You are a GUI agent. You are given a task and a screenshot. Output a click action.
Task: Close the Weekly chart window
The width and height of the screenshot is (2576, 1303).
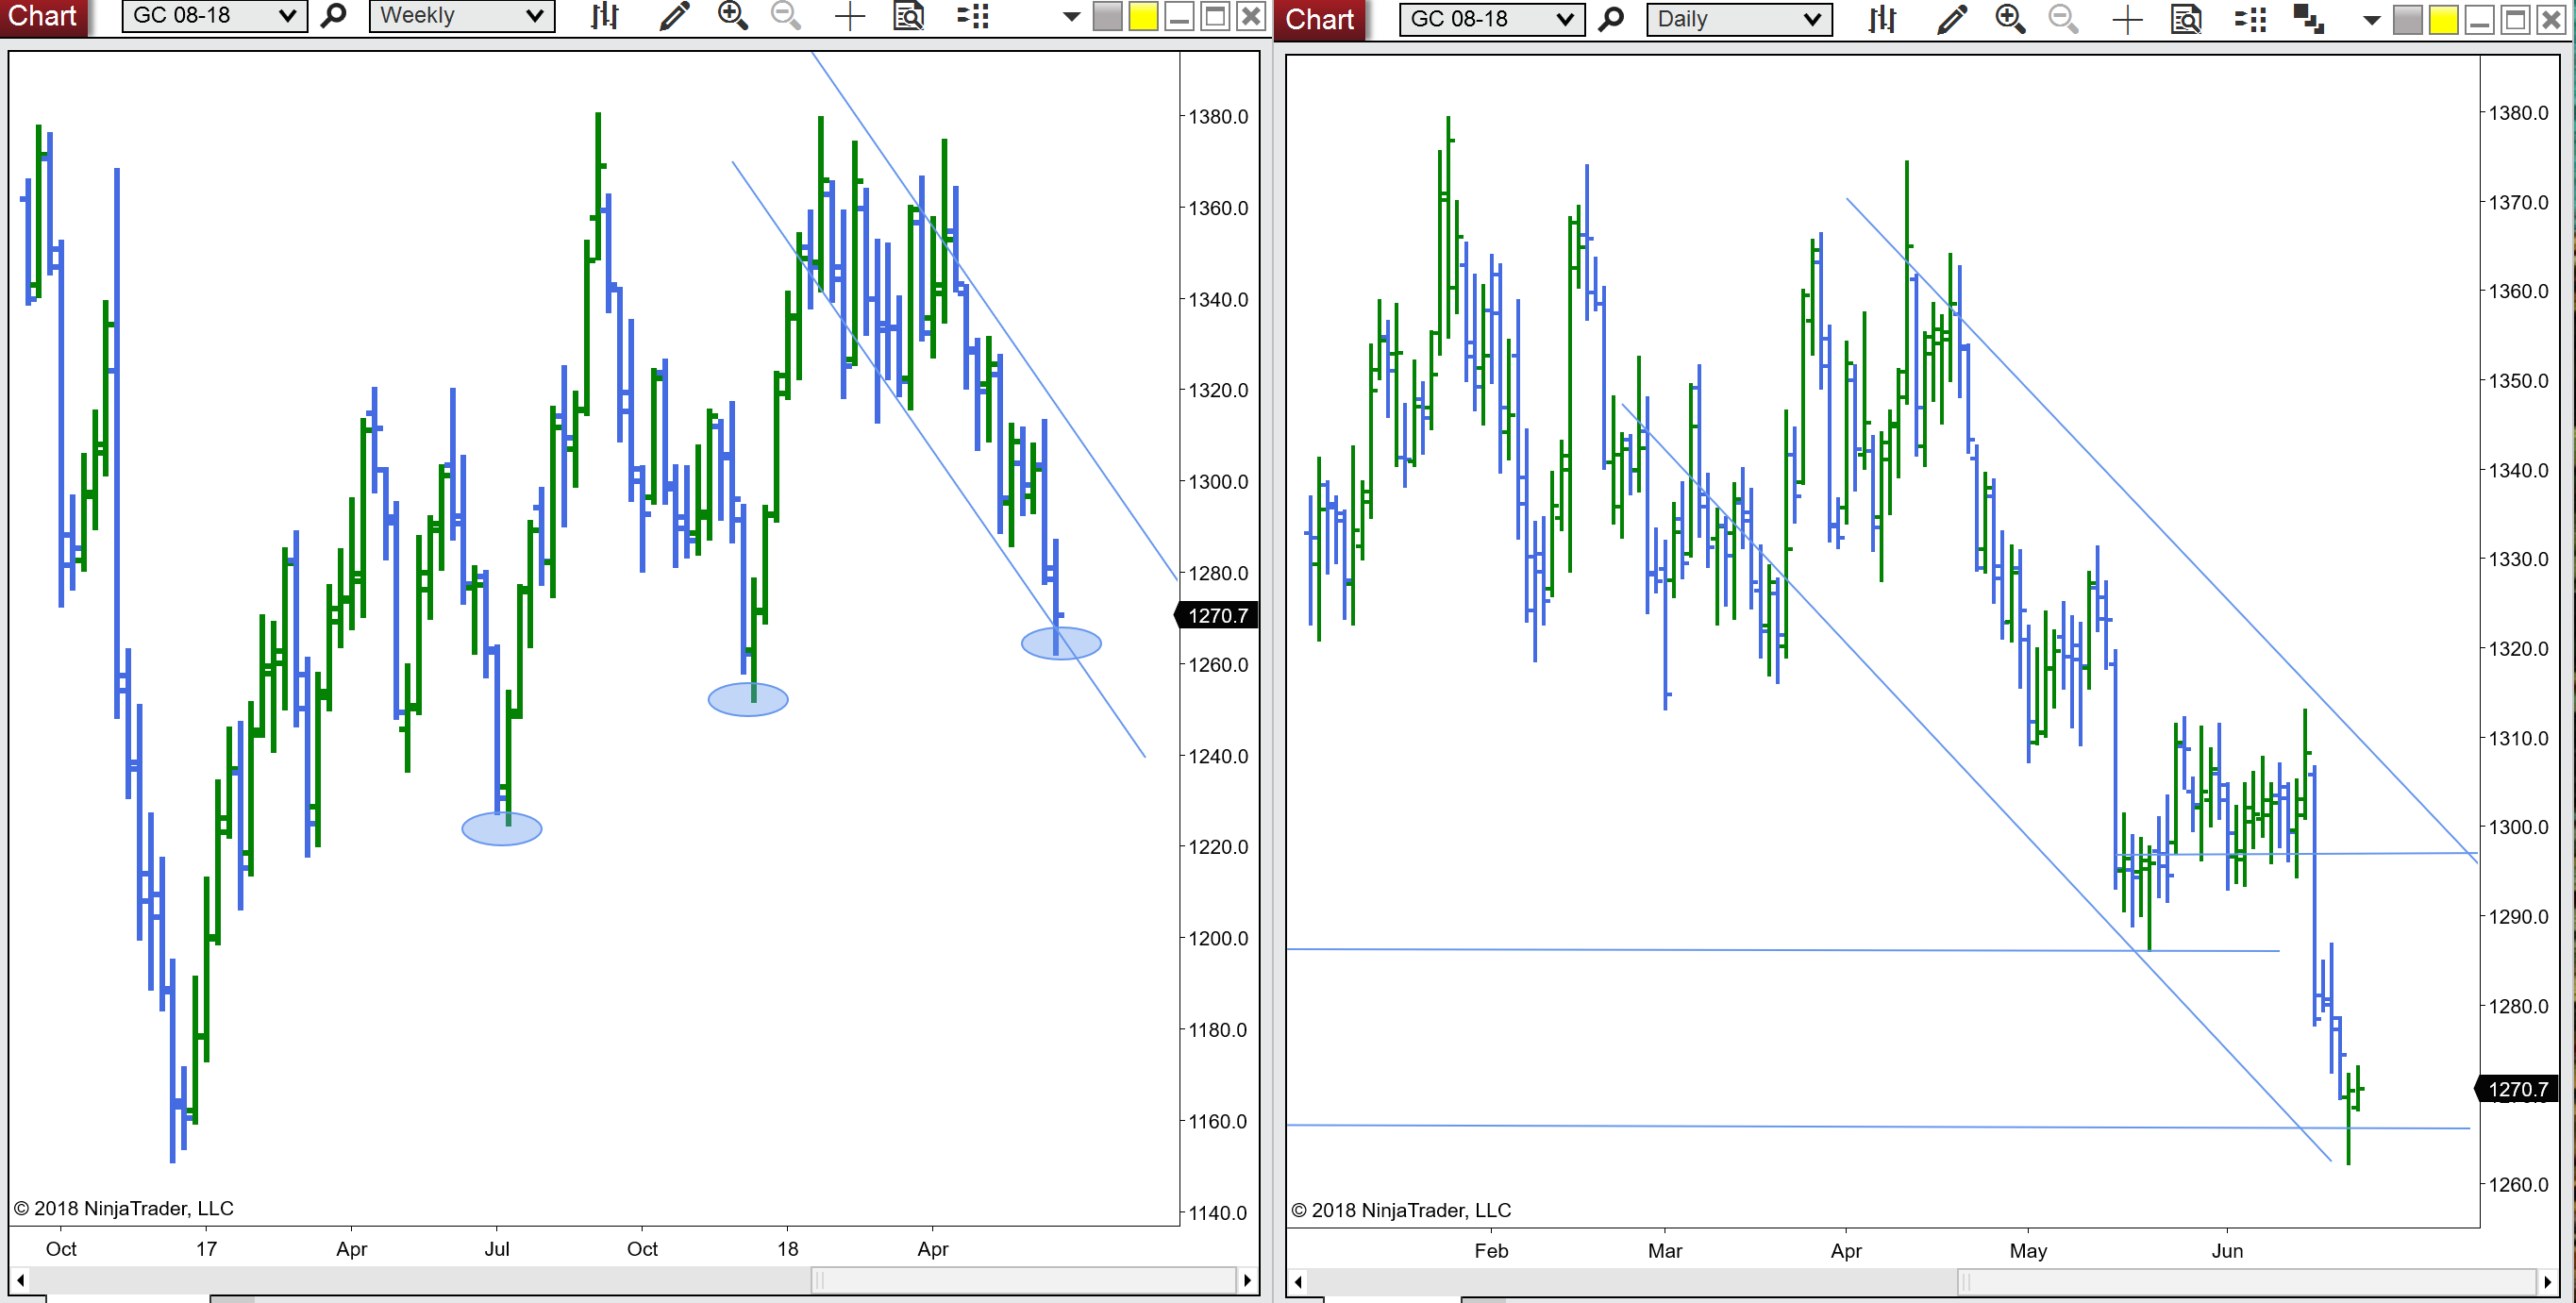coord(1251,17)
